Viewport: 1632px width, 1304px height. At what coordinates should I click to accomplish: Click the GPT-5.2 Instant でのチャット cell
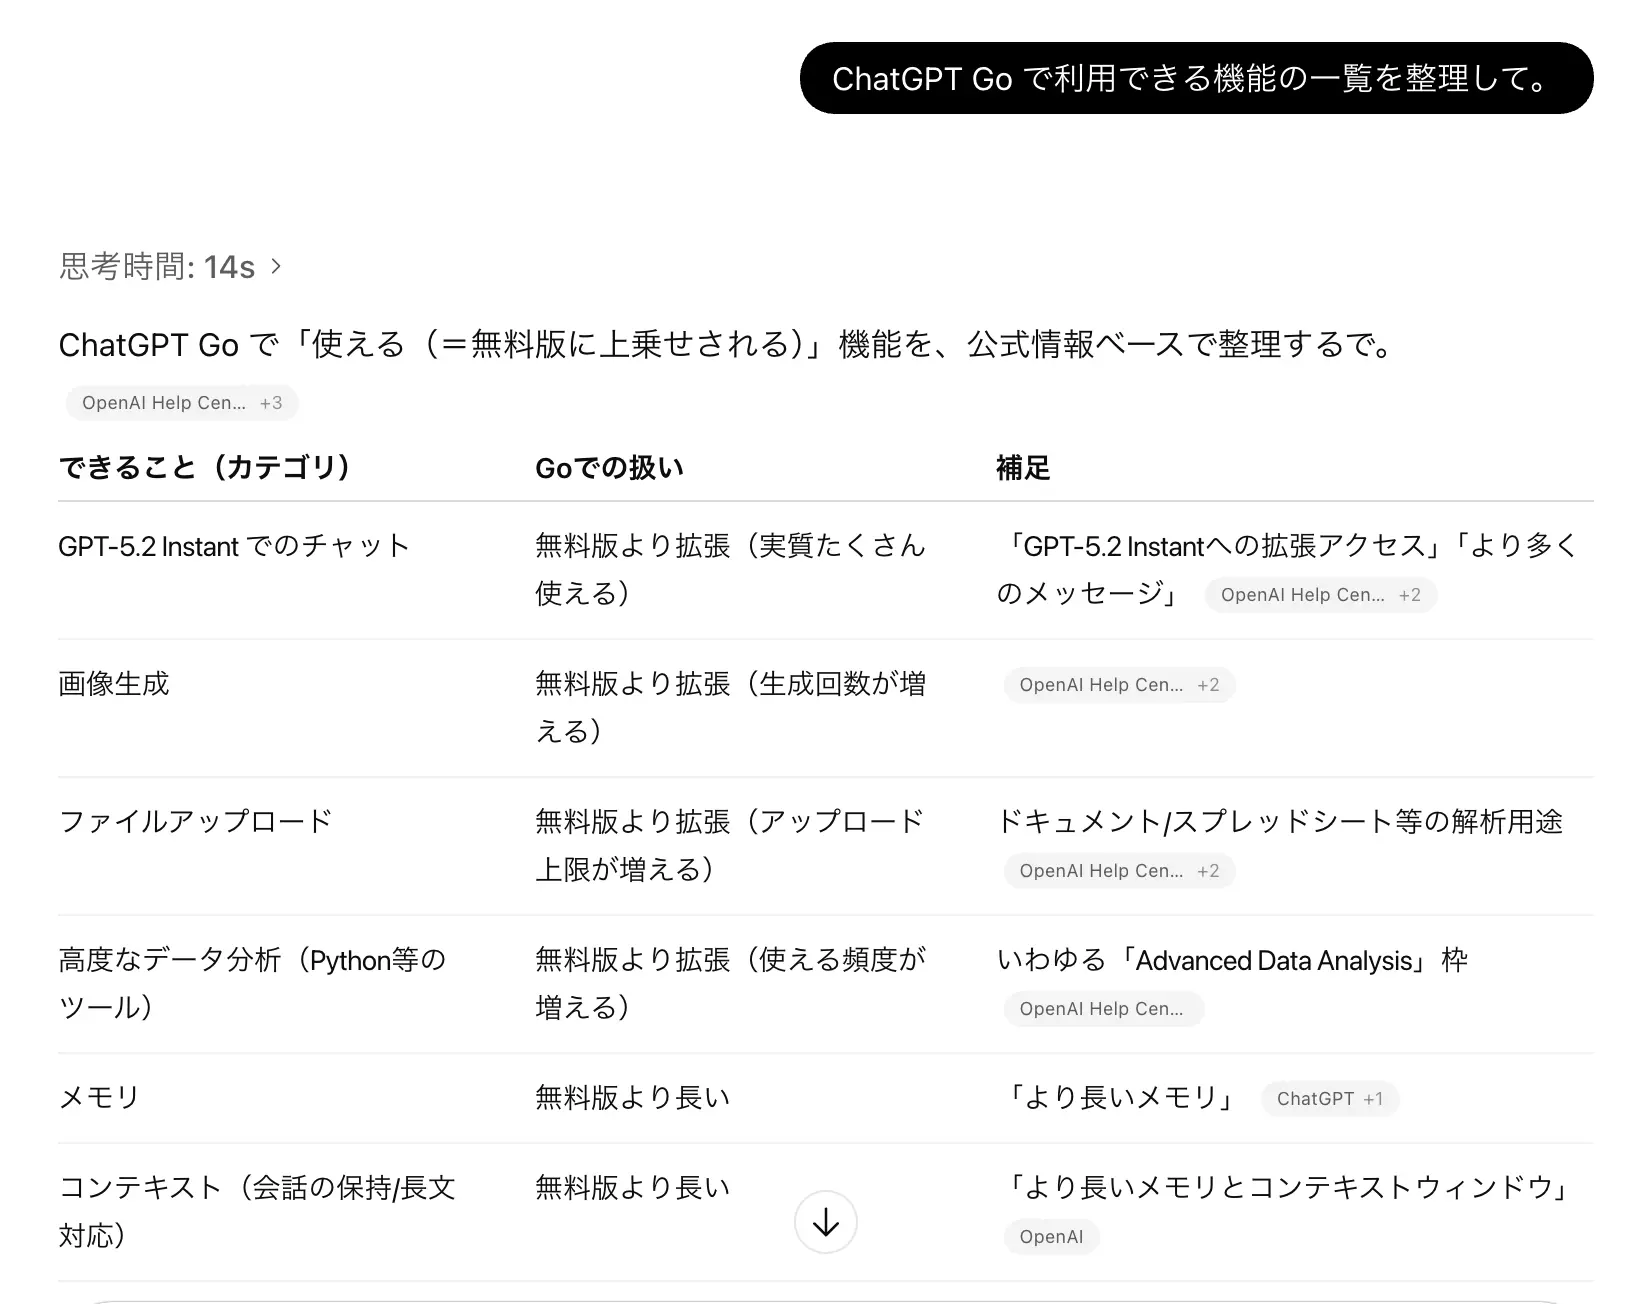[234, 546]
